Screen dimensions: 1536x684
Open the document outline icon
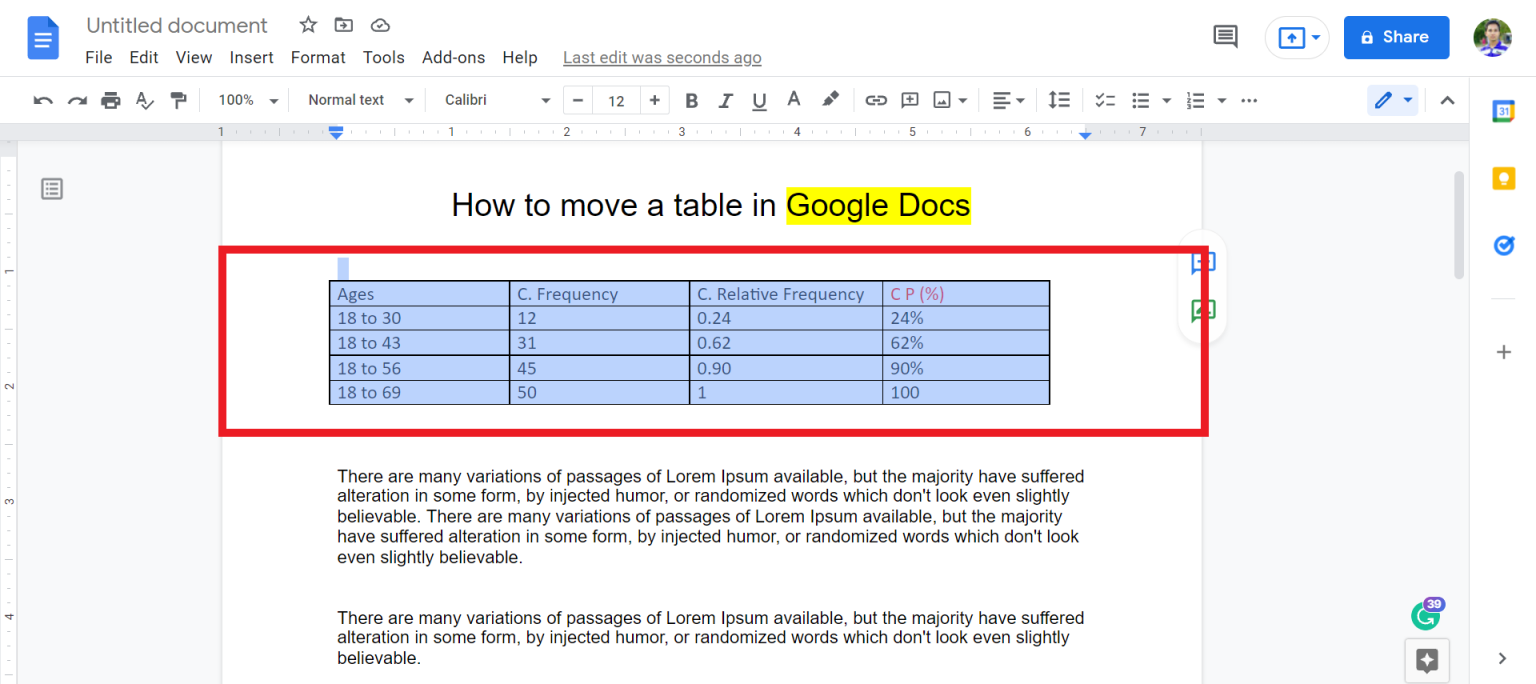[52, 188]
